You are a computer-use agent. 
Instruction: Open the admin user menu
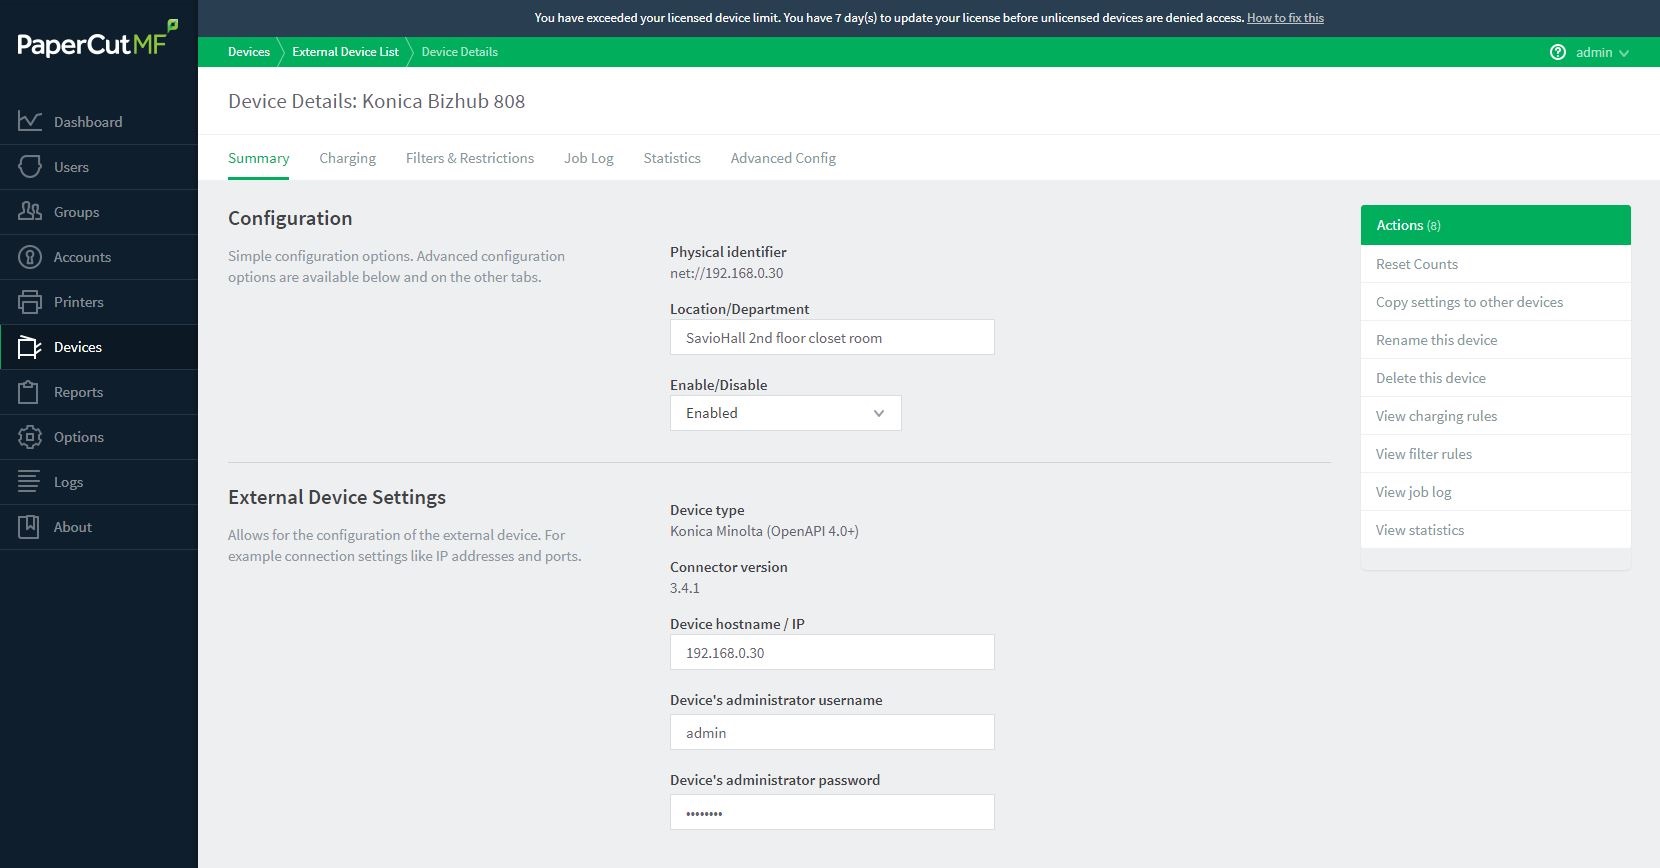[x=1602, y=52]
